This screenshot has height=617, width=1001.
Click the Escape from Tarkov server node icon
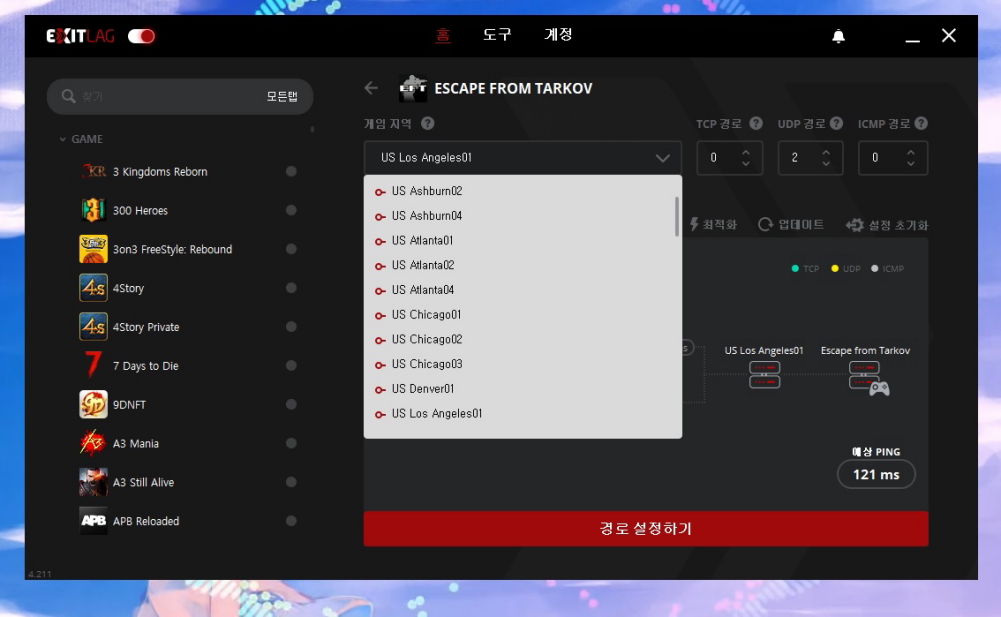[x=869, y=377]
